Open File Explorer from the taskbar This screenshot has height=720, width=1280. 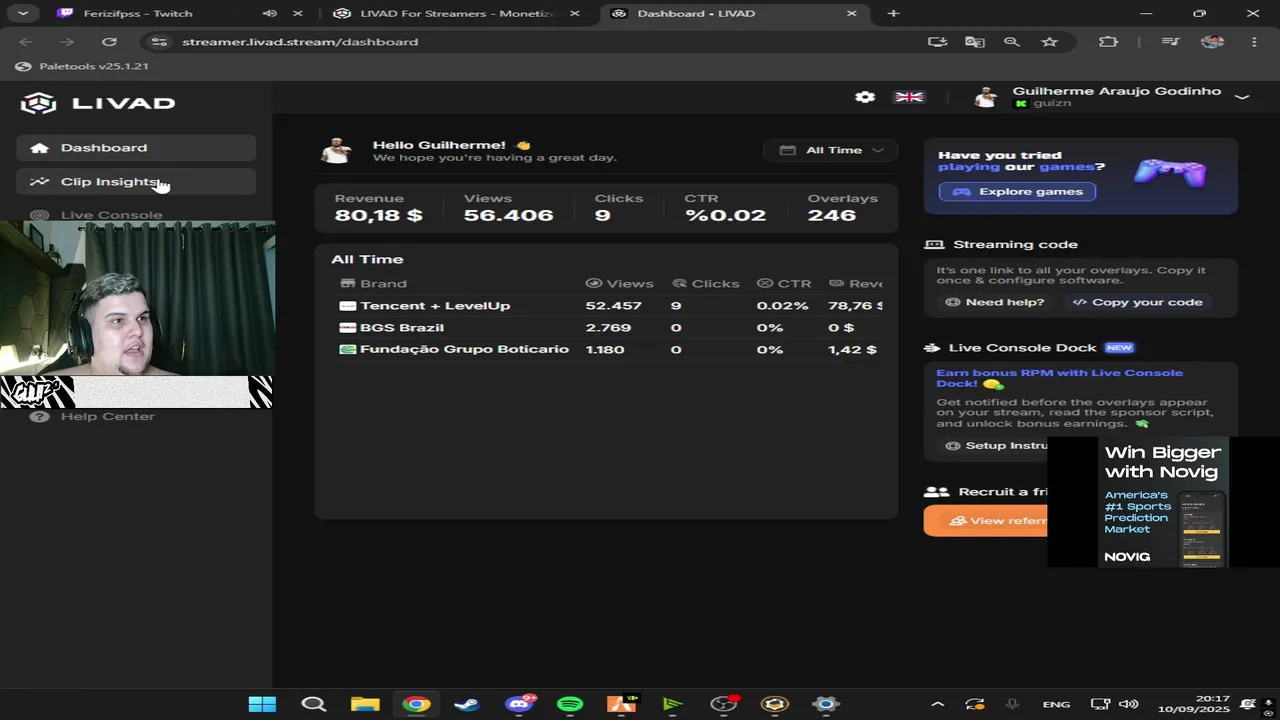coord(365,704)
